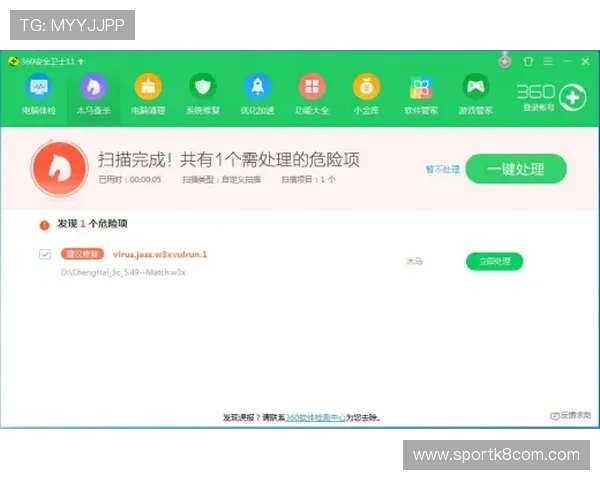Click the orange warning icon next to 发现1个危险项

pyautogui.click(x=44, y=225)
